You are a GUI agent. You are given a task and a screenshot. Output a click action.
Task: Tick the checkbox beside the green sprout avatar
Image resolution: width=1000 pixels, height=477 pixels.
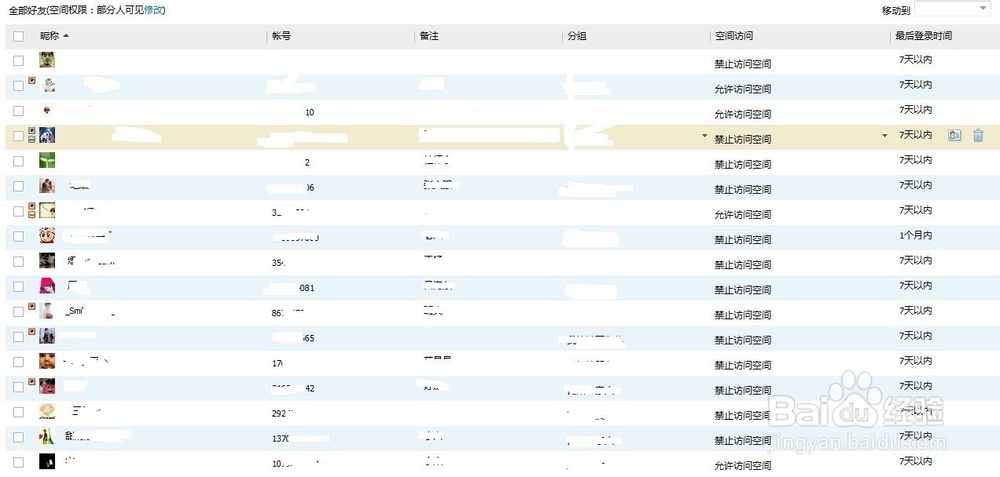(18, 161)
